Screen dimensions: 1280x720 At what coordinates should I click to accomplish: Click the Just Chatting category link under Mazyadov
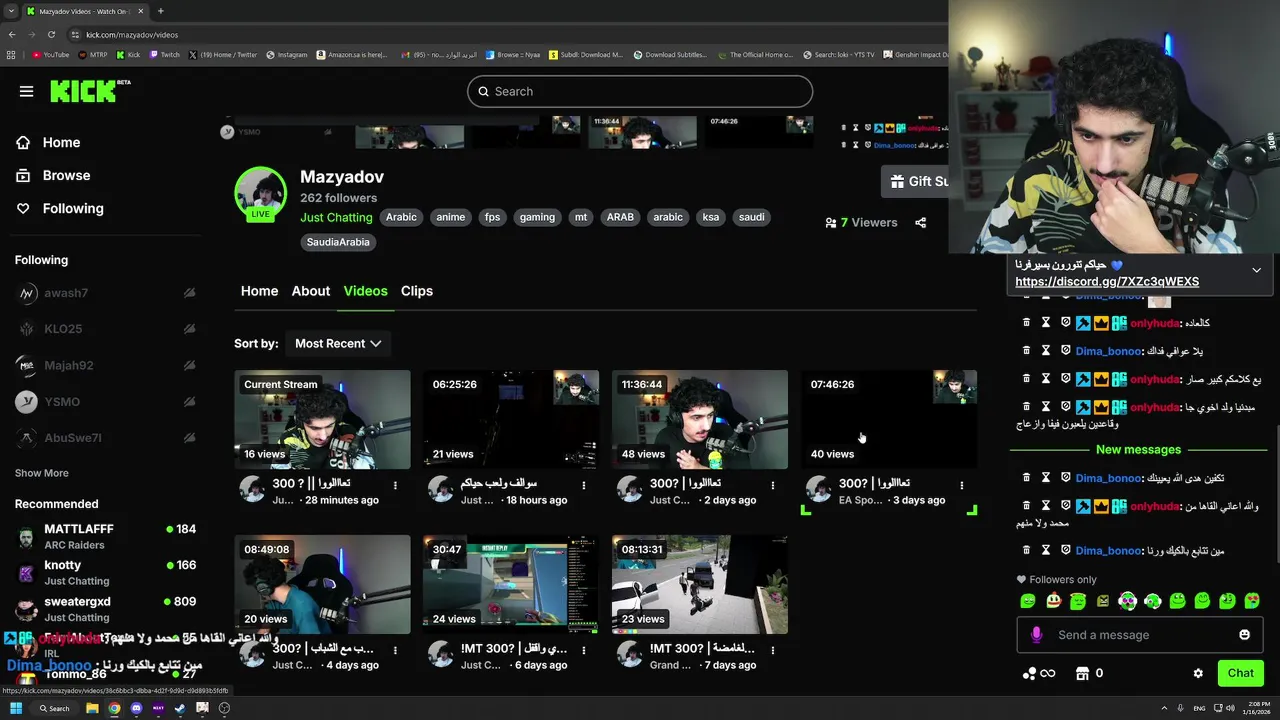pos(336,217)
